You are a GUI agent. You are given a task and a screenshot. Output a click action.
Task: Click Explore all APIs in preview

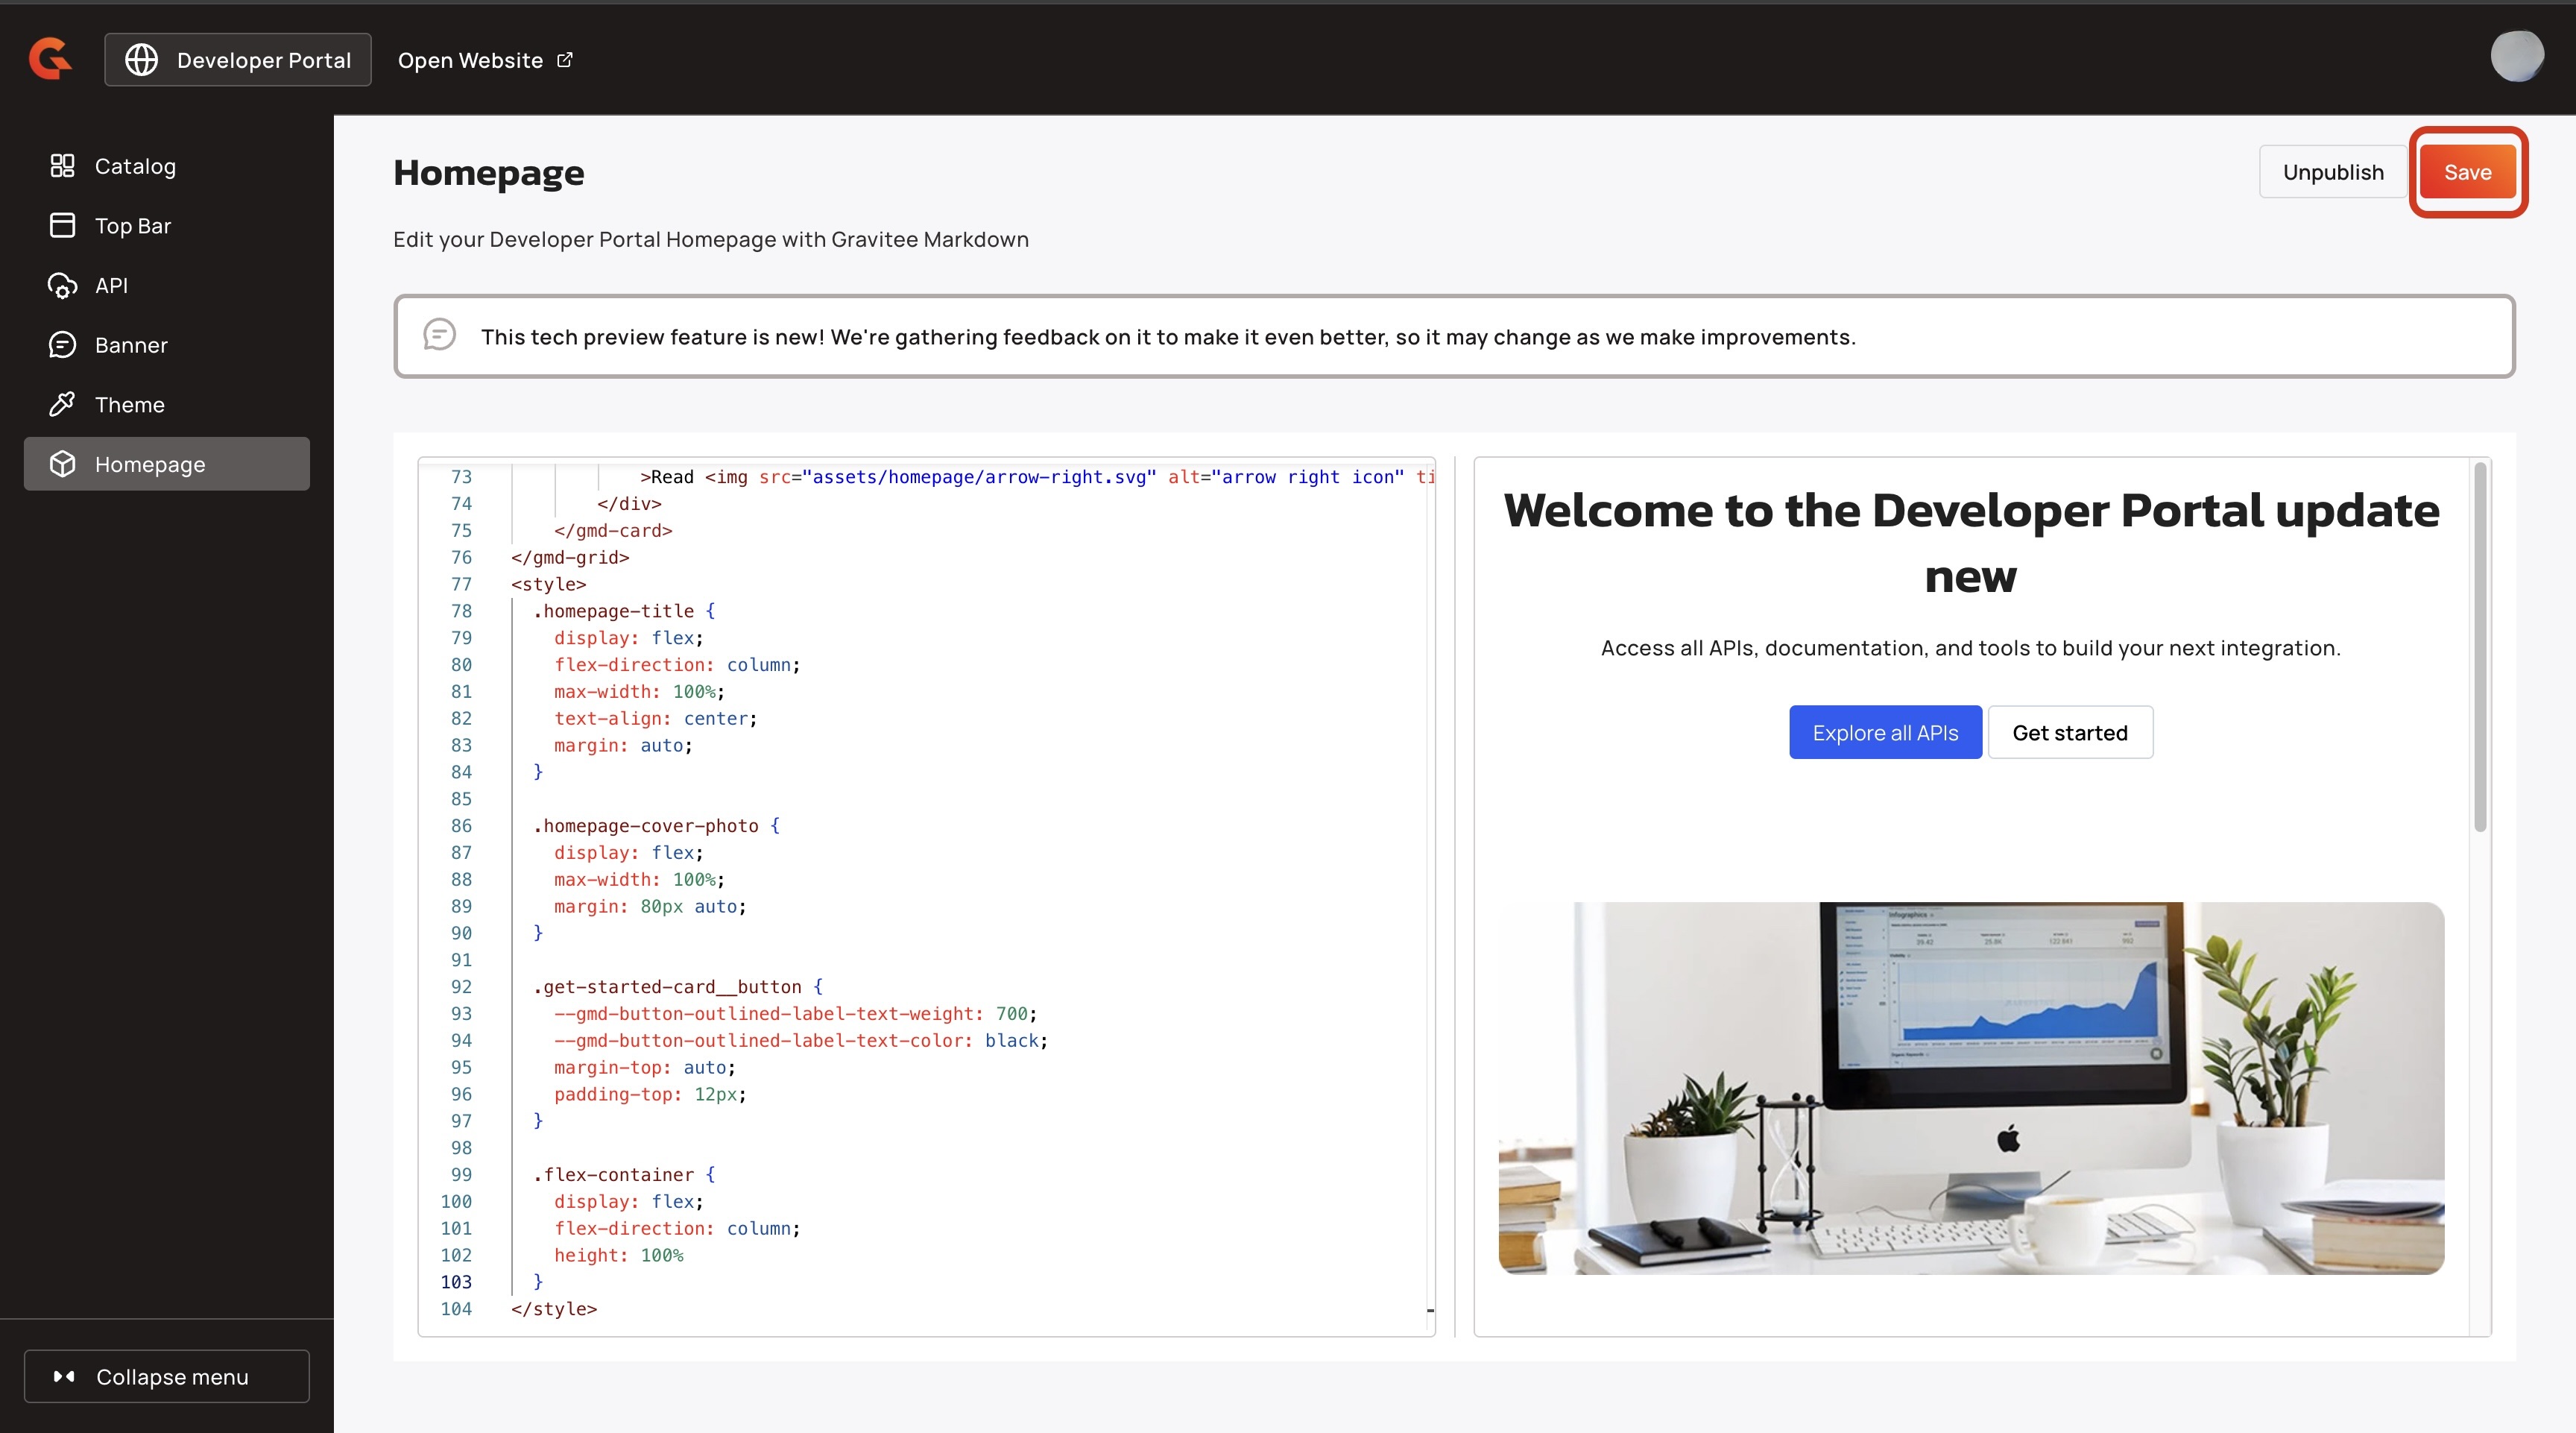(x=1885, y=733)
